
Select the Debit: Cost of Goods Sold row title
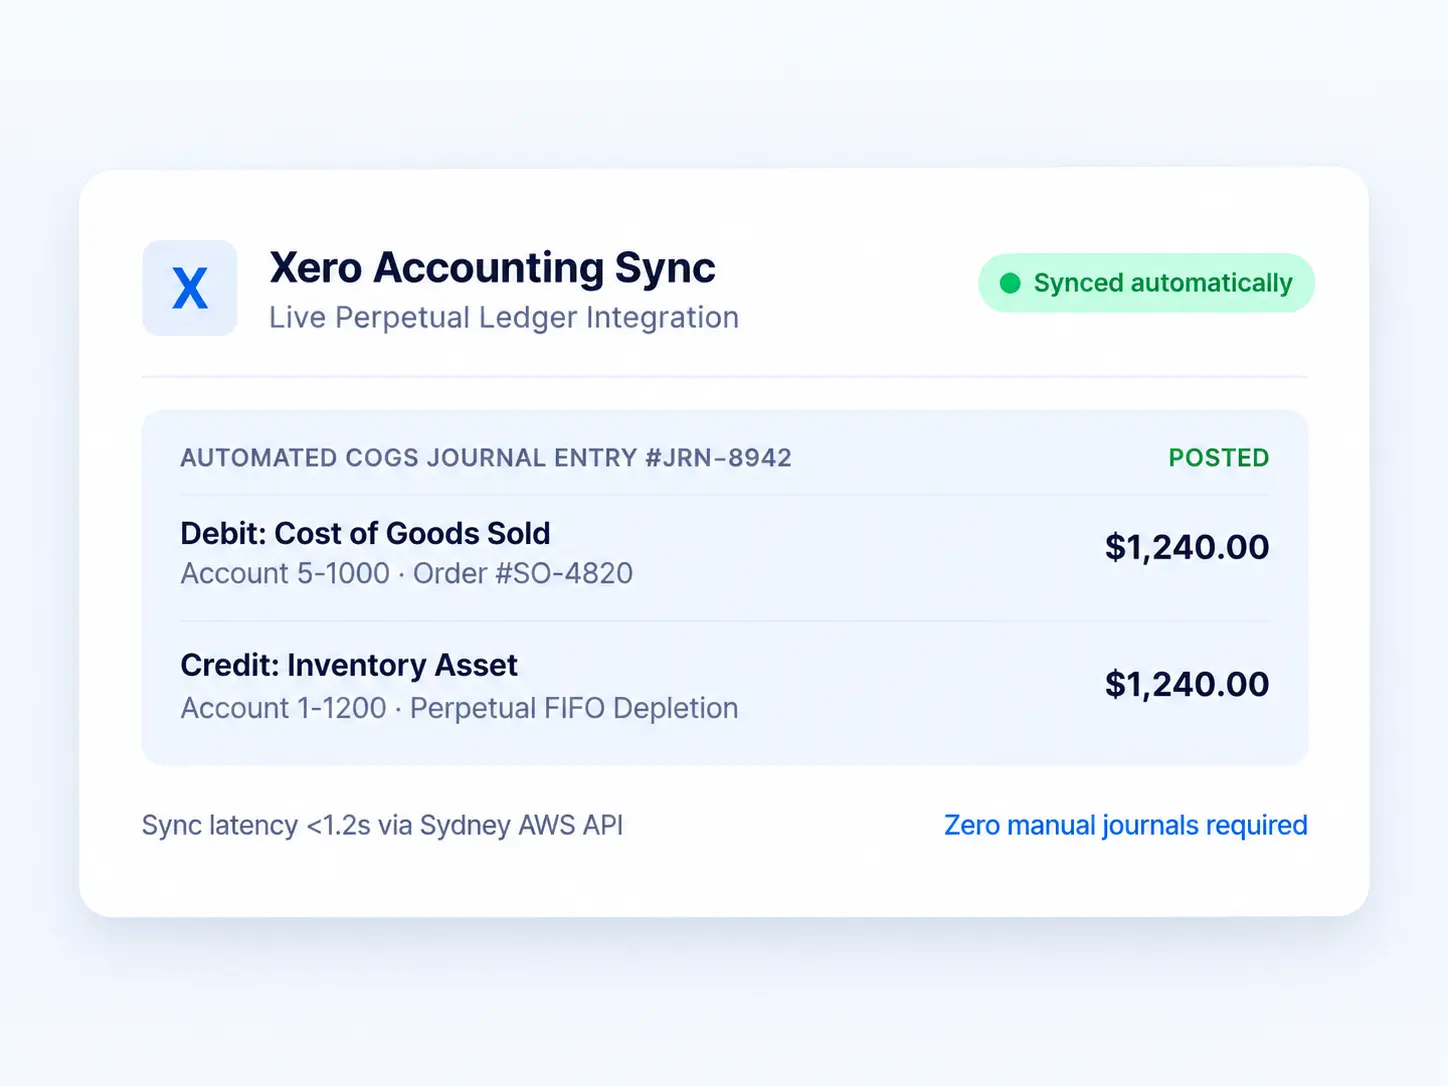[365, 533]
